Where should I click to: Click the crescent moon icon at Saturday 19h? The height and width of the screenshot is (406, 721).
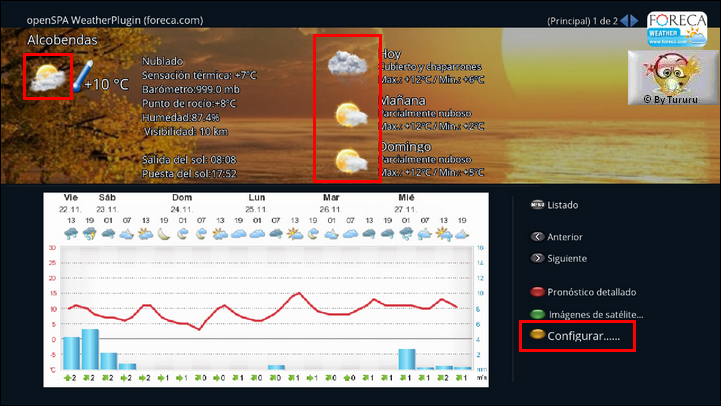[164, 234]
